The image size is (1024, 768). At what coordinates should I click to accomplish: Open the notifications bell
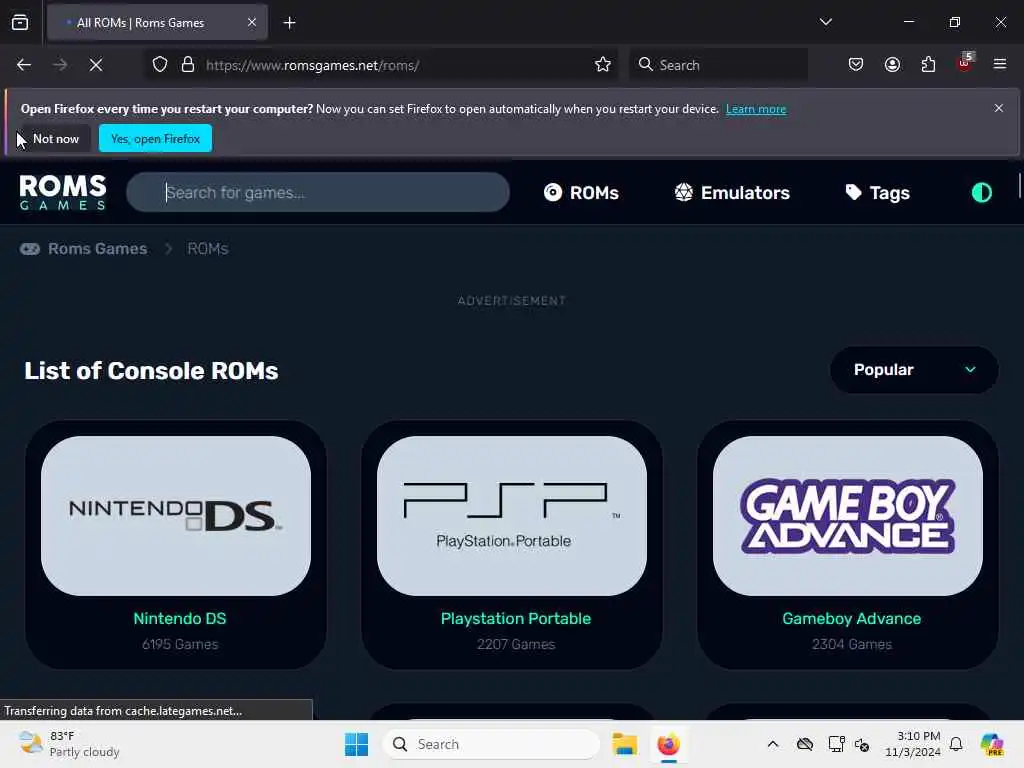pyautogui.click(x=956, y=744)
